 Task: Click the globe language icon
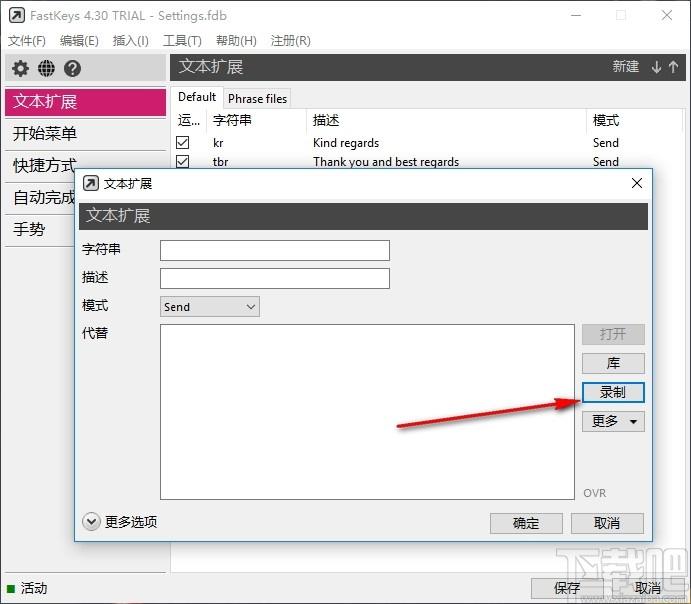coord(46,68)
